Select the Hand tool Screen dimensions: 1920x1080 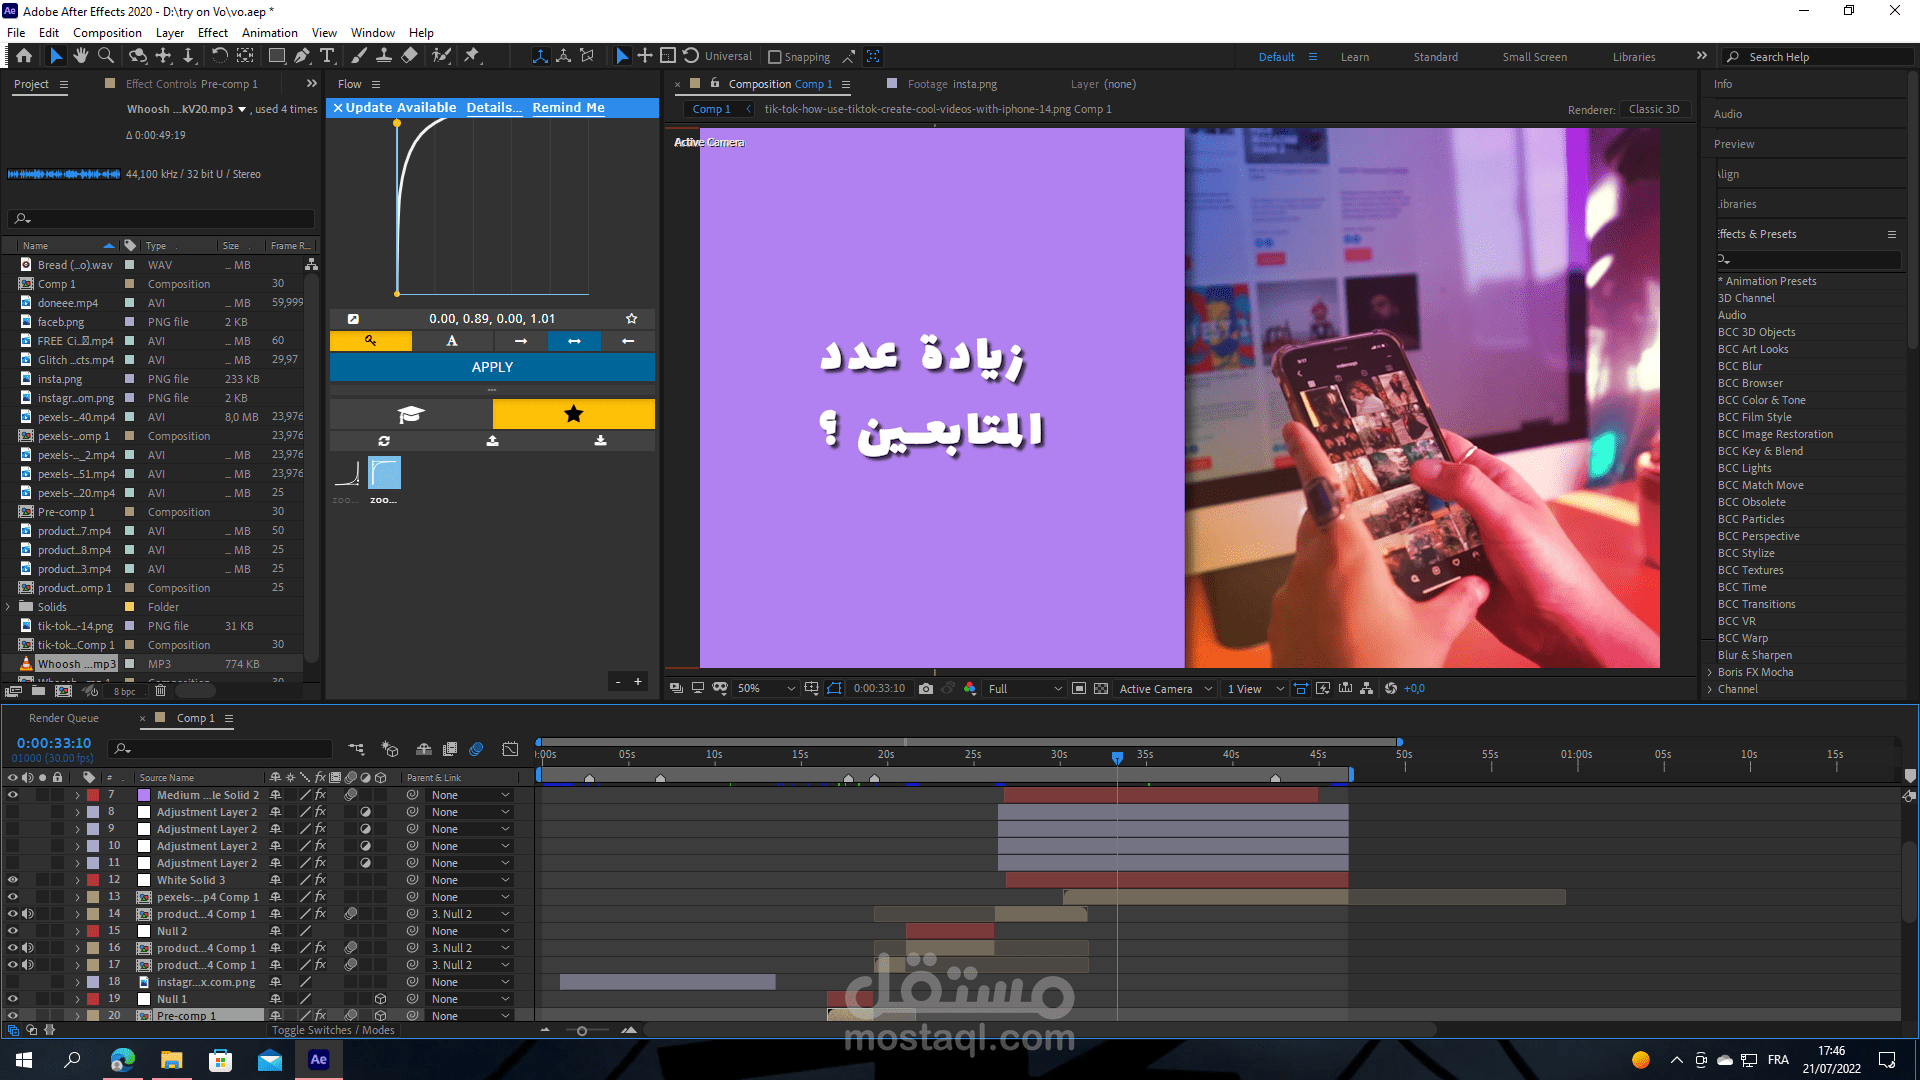81,56
